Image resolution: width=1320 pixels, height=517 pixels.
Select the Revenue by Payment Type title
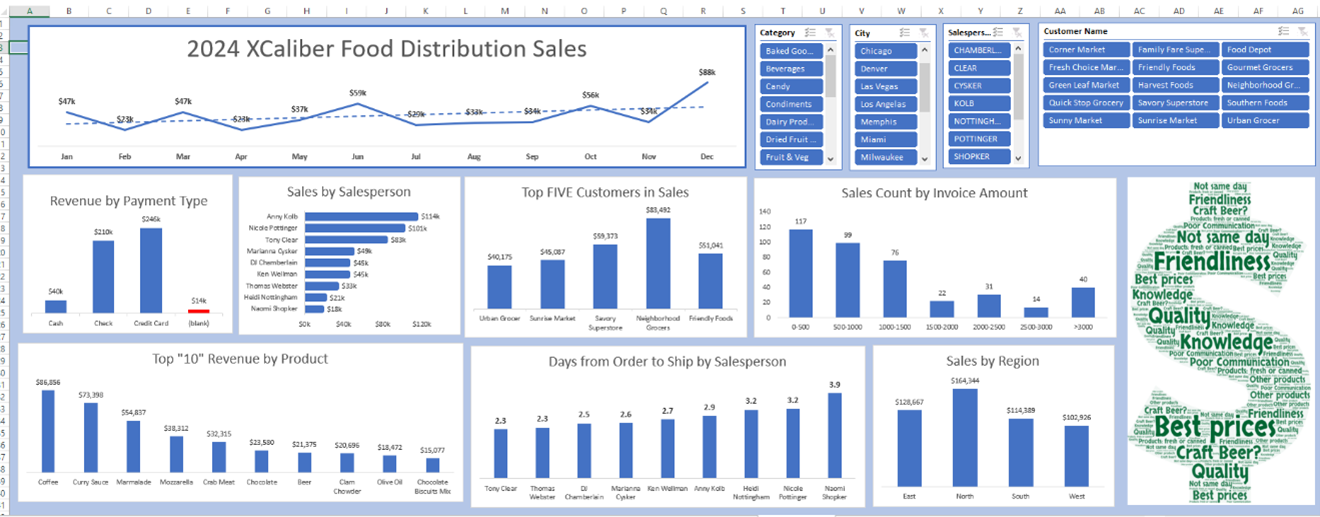[x=129, y=201]
